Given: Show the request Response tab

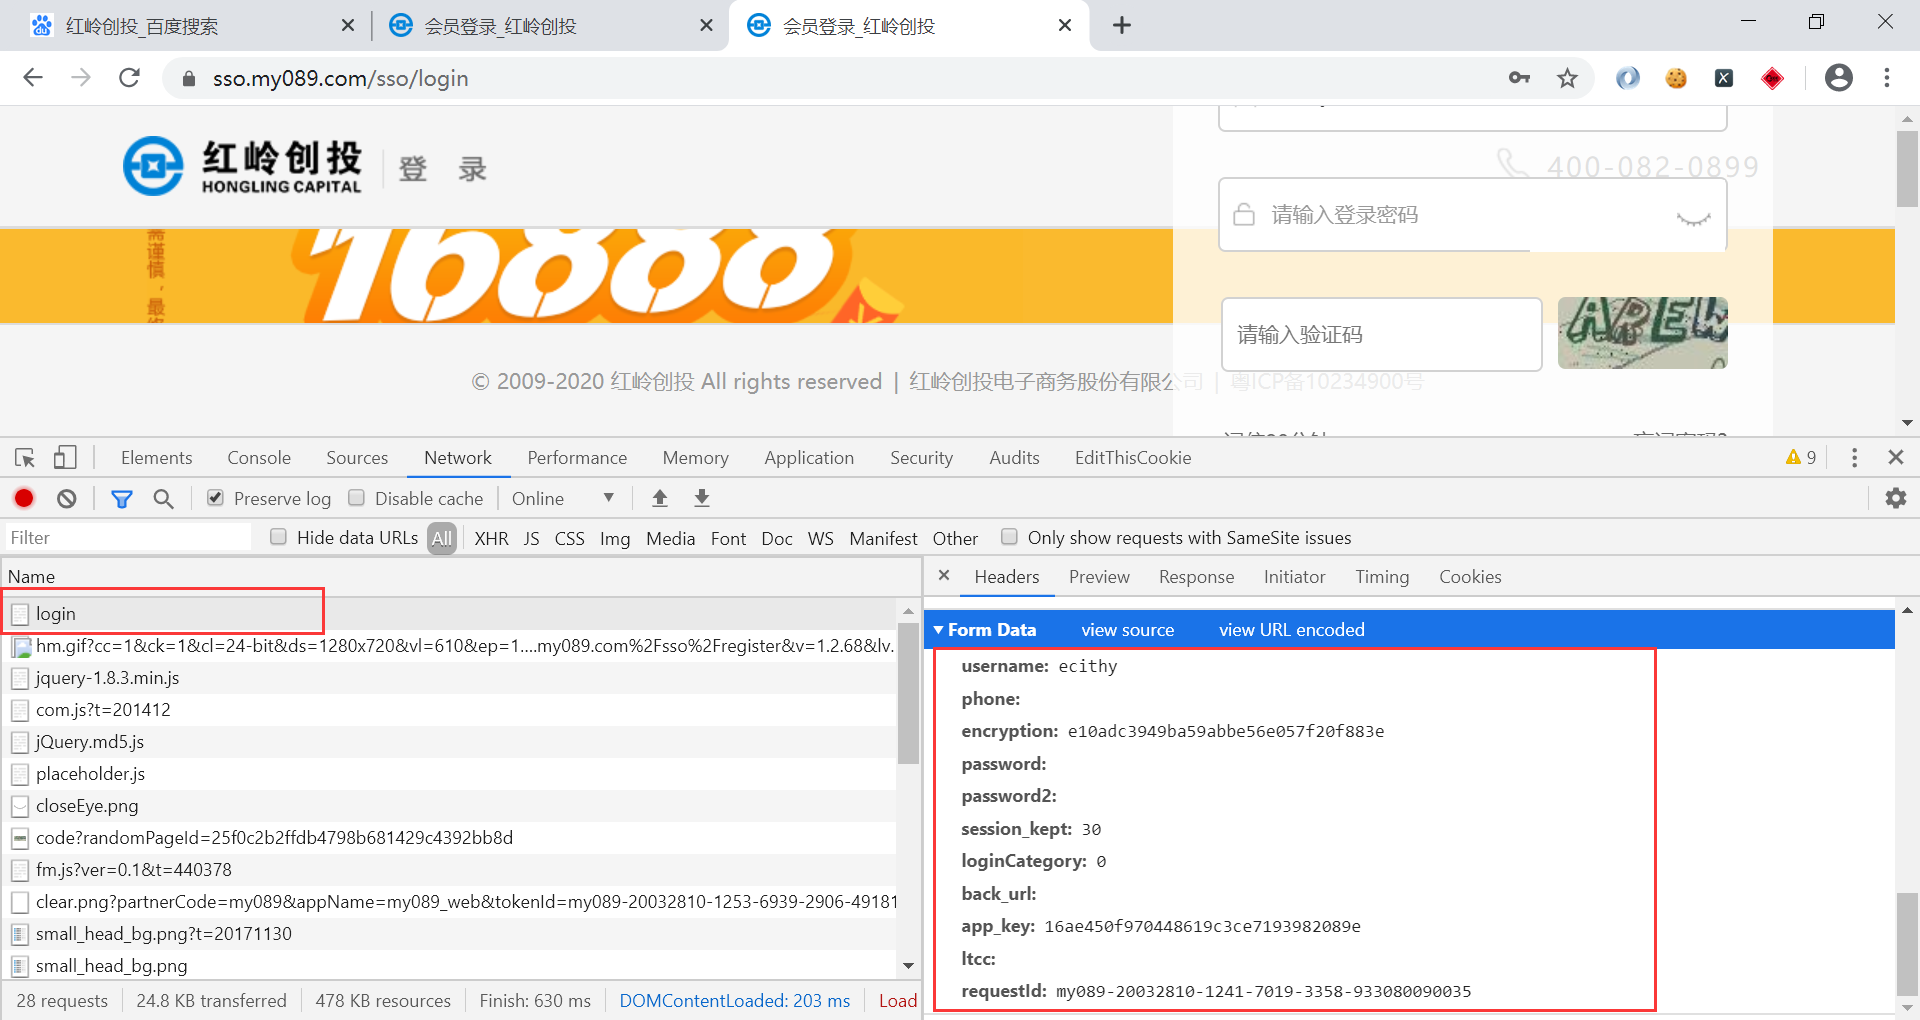Looking at the screenshot, I should pyautogui.click(x=1196, y=577).
